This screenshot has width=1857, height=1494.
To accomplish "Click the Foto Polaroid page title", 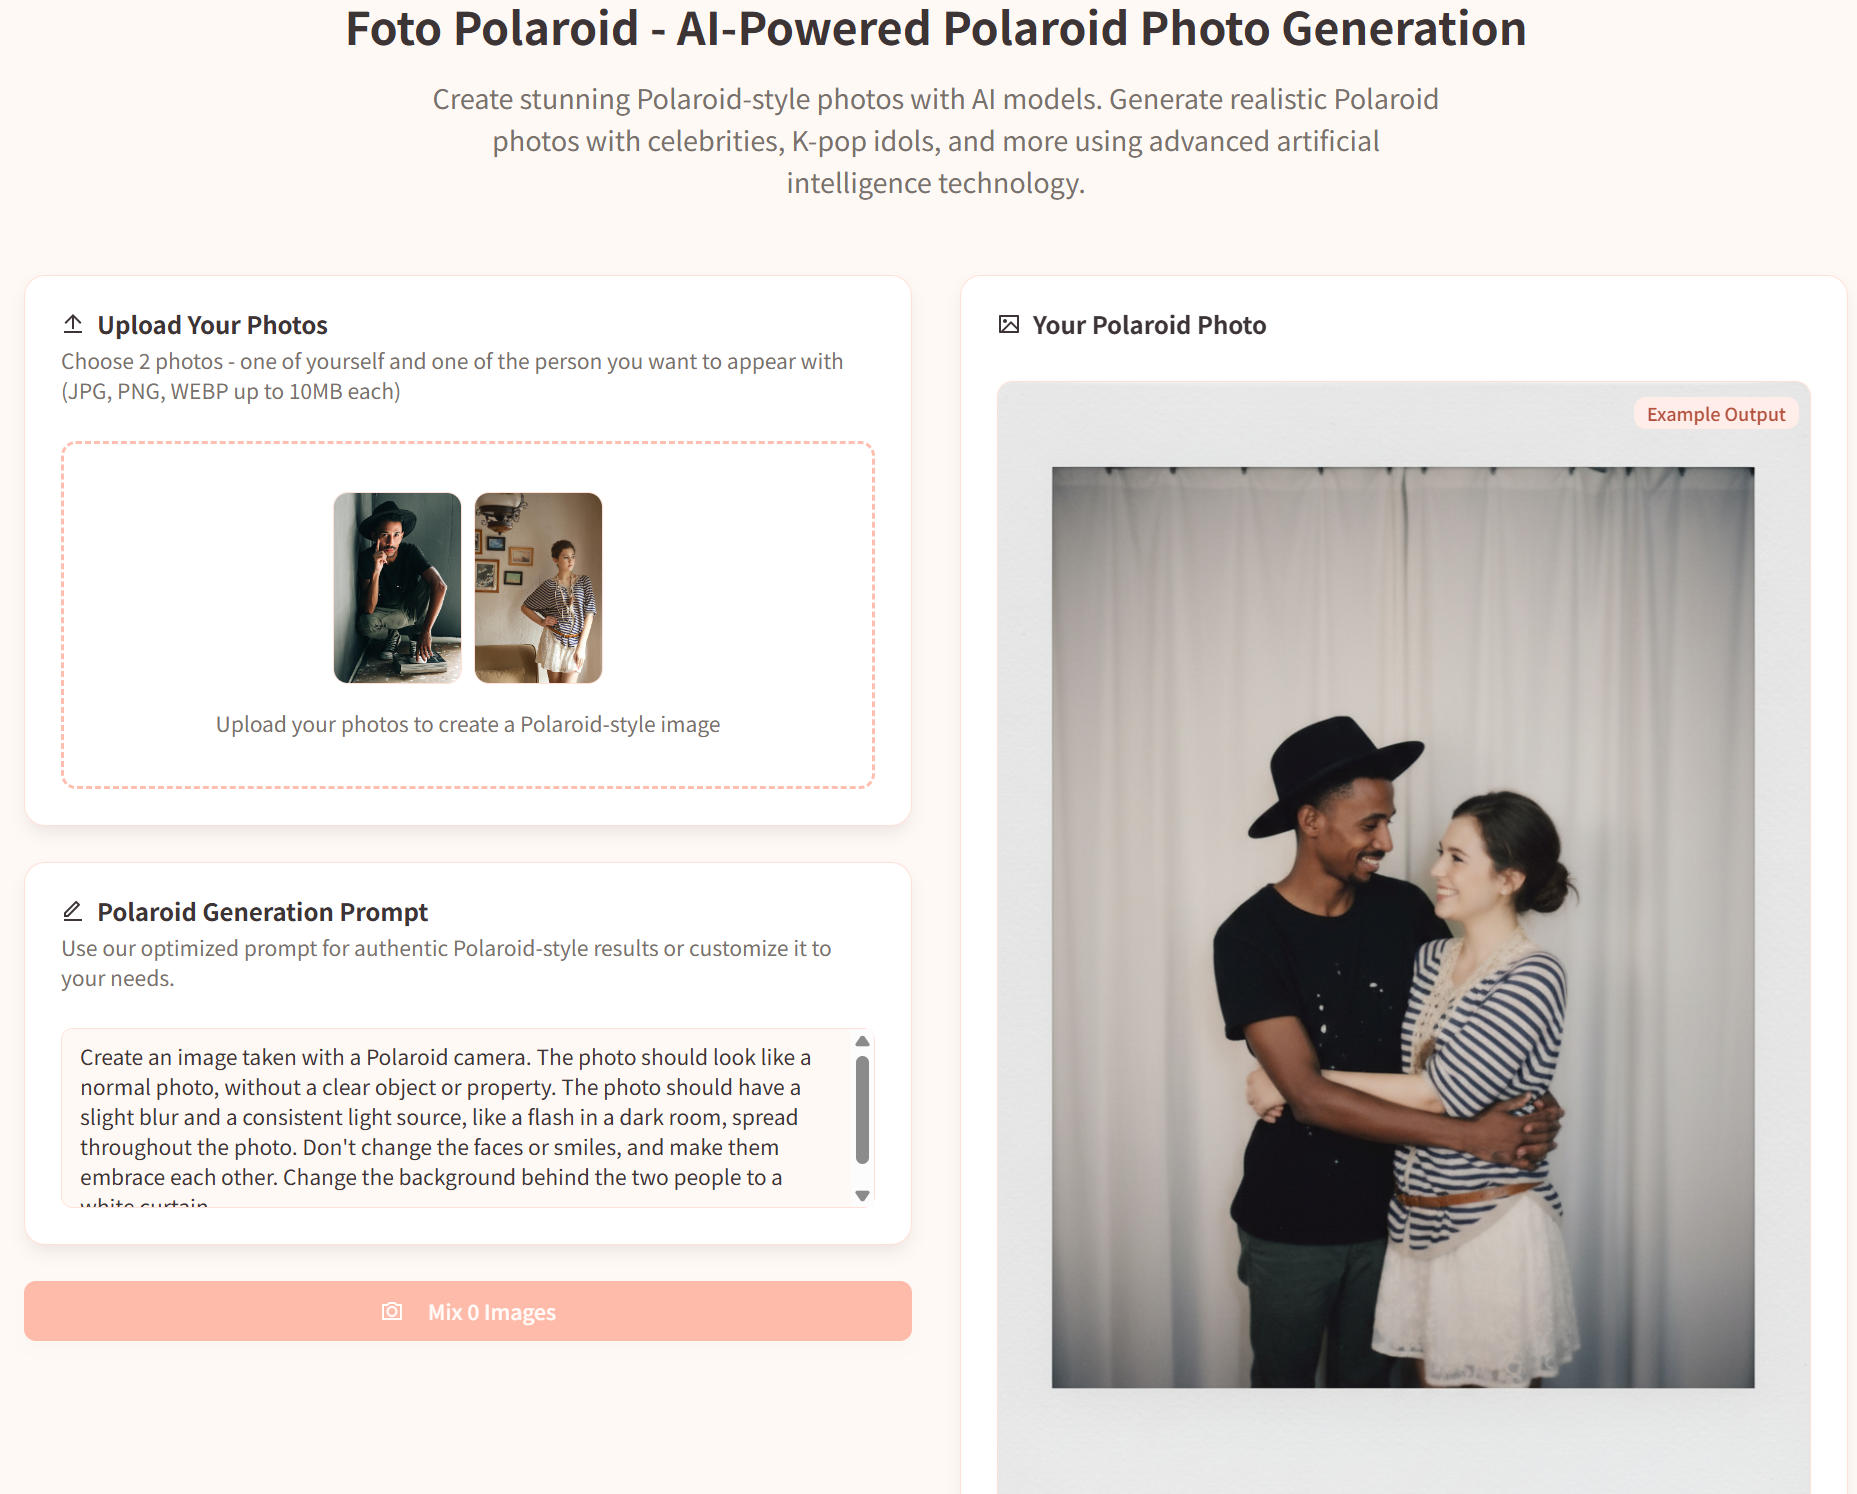I will (935, 28).
